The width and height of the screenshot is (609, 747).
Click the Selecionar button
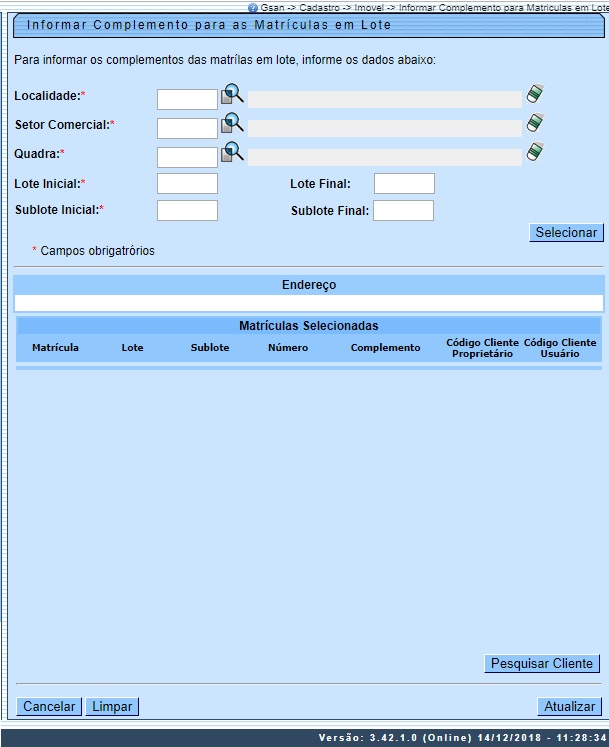[566, 232]
